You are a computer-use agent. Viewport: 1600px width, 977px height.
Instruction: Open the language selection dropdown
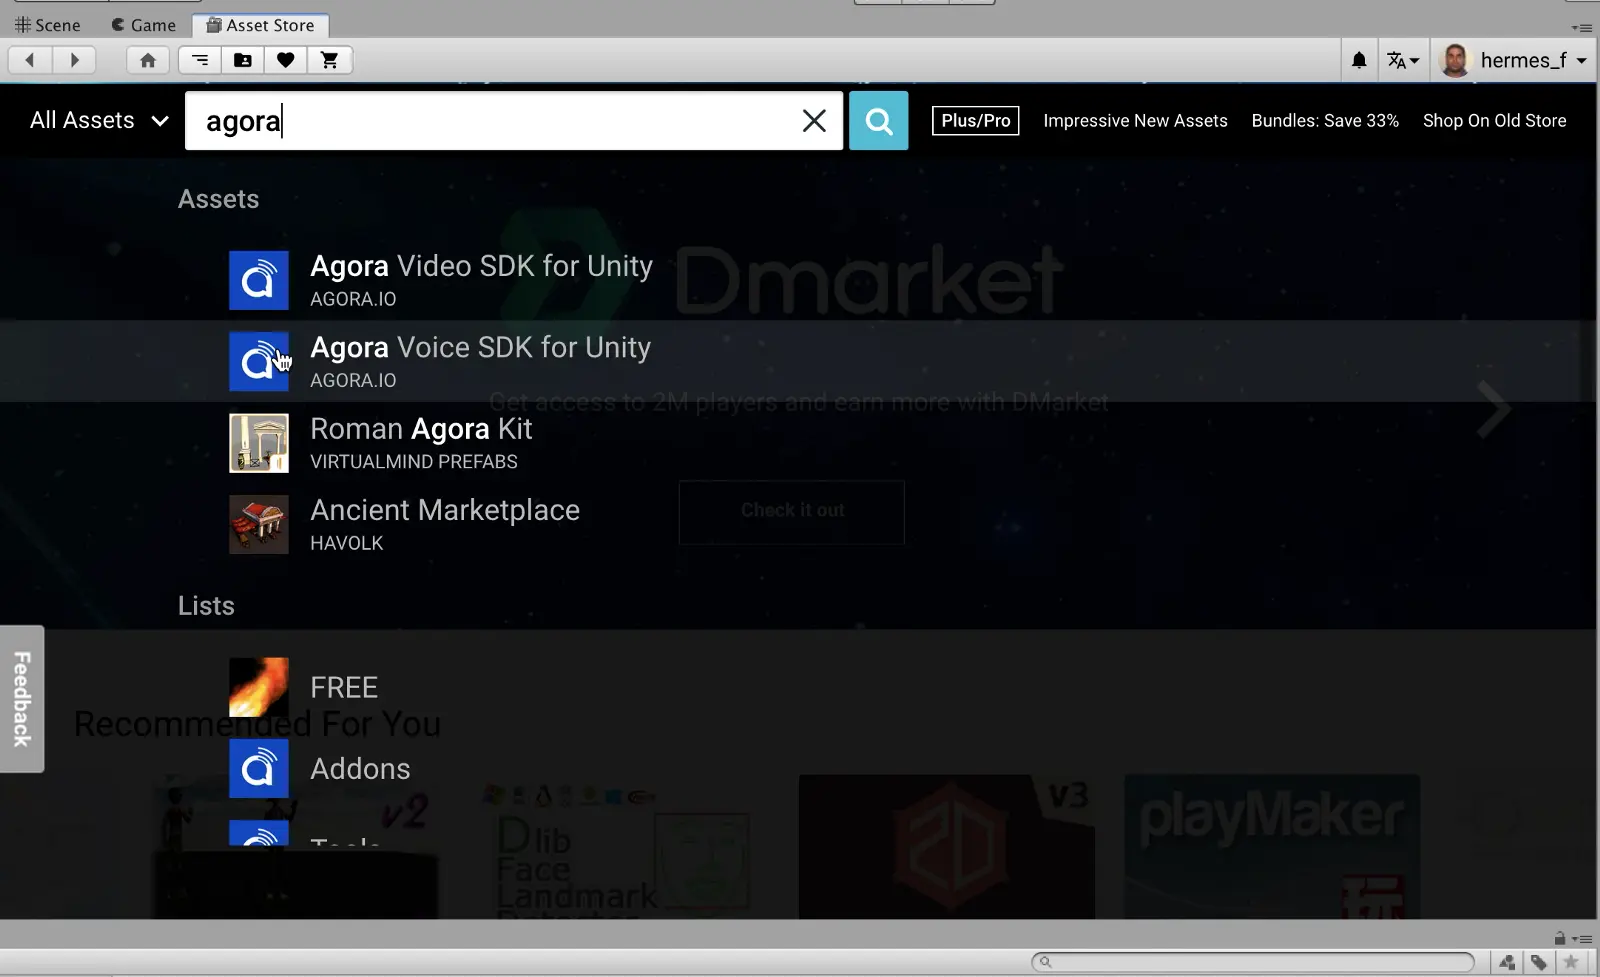(x=1403, y=60)
